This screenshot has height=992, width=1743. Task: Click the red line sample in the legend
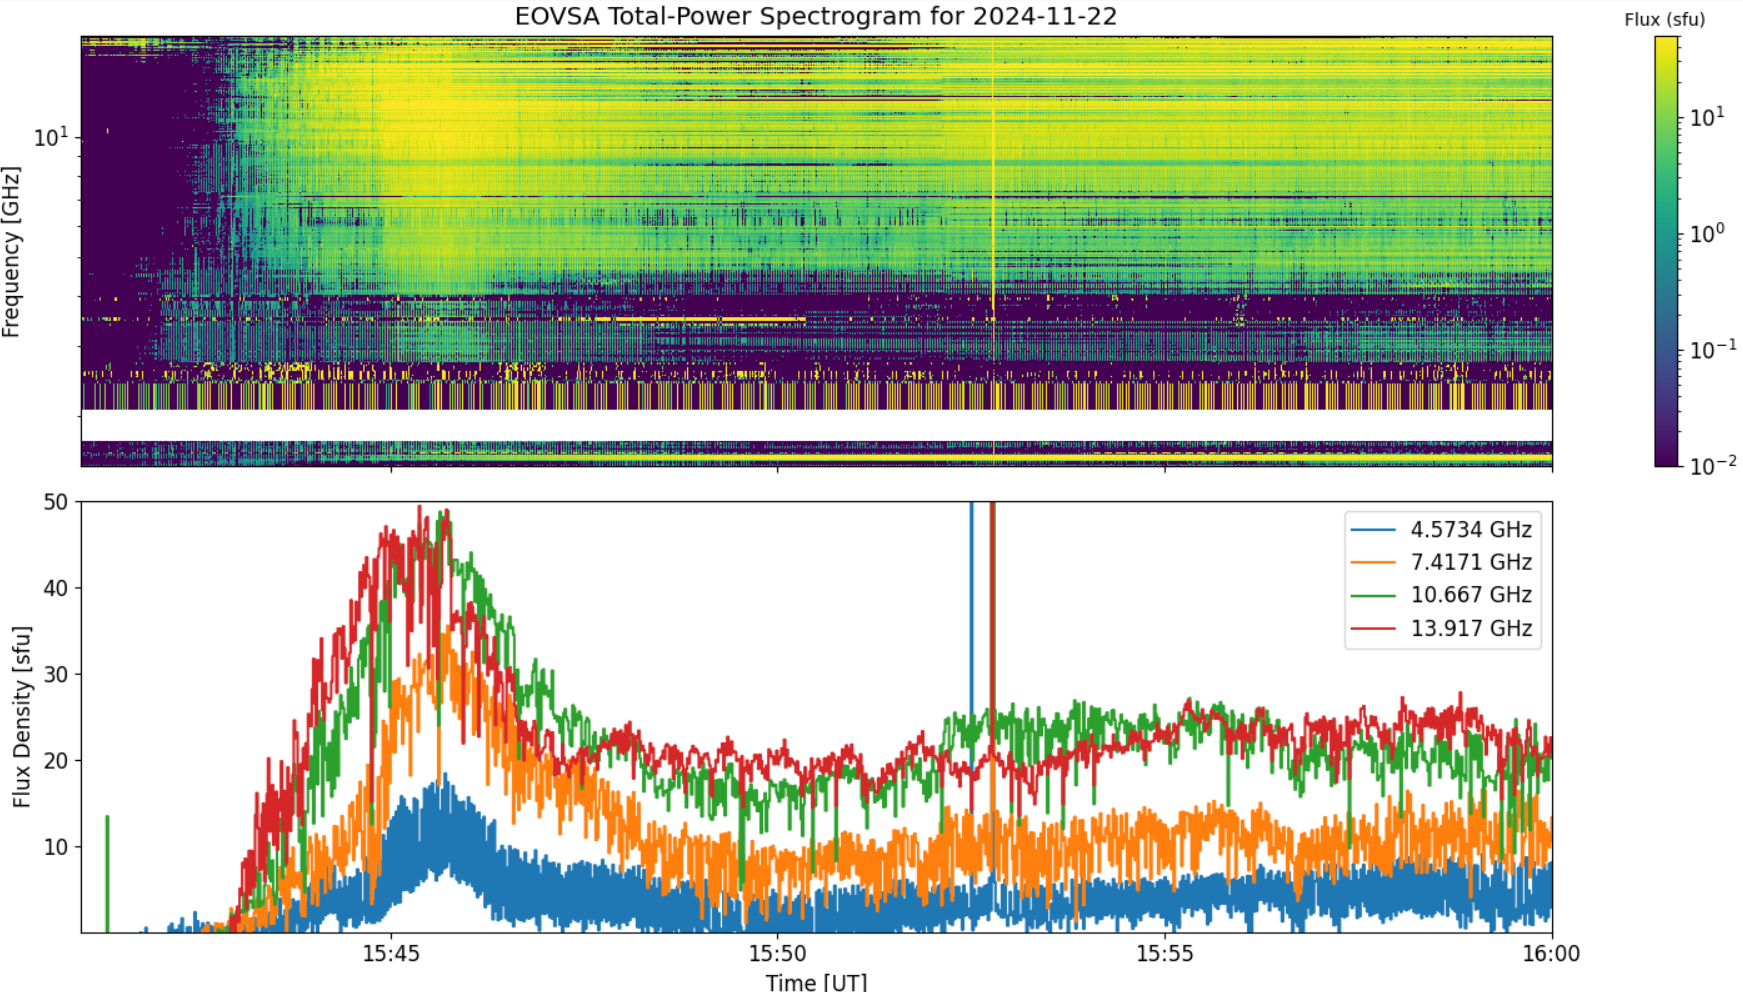pos(1373,629)
